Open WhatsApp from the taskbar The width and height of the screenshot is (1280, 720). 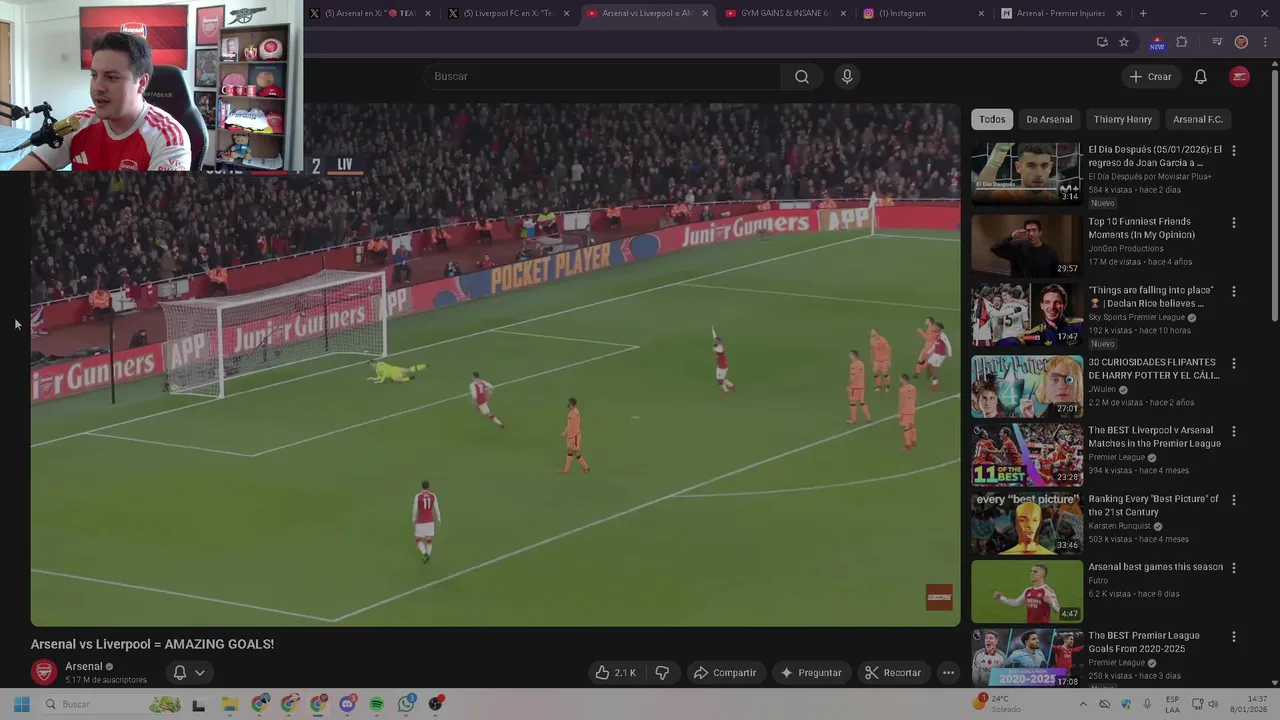coord(406,704)
